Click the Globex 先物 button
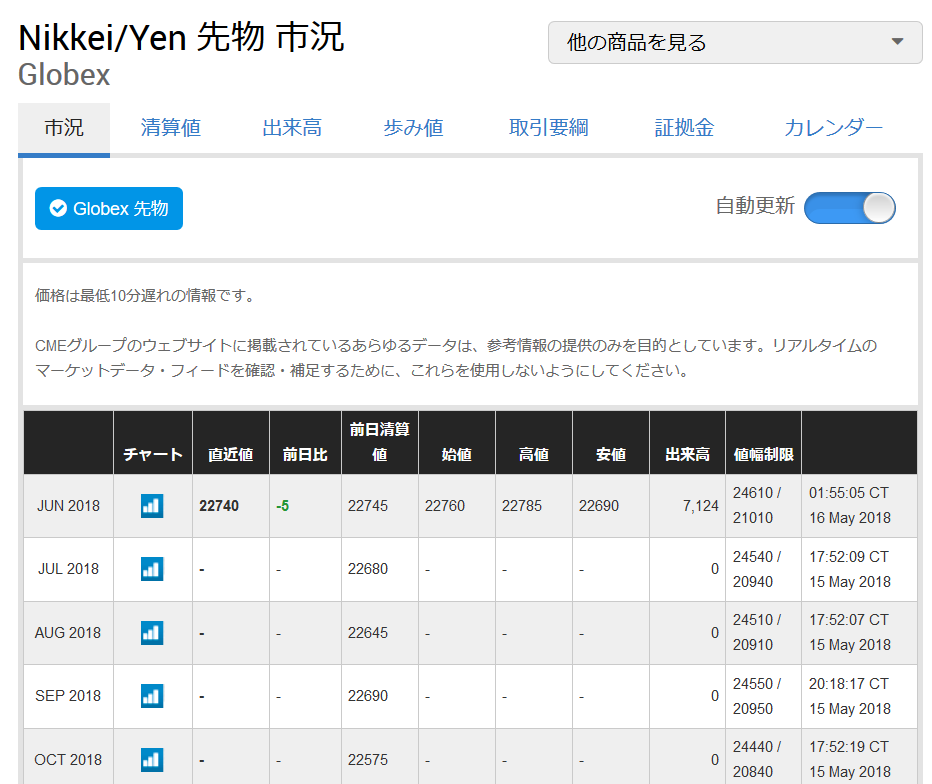This screenshot has height=784, width=932. 109,209
